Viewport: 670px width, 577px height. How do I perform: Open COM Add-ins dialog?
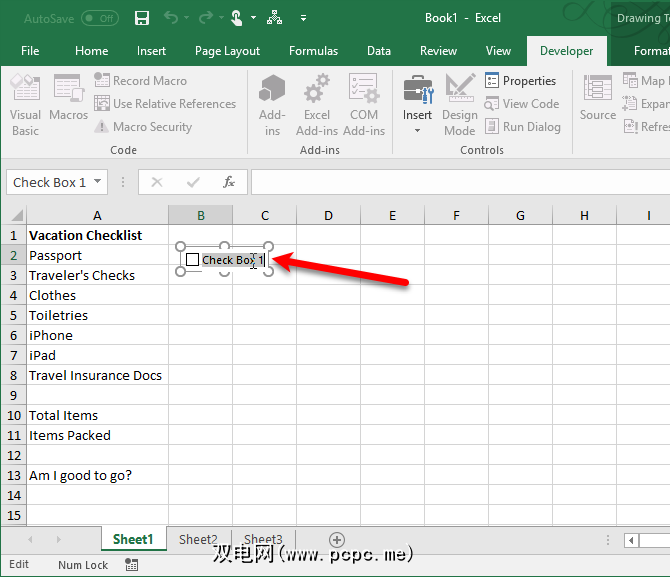[x=364, y=104]
